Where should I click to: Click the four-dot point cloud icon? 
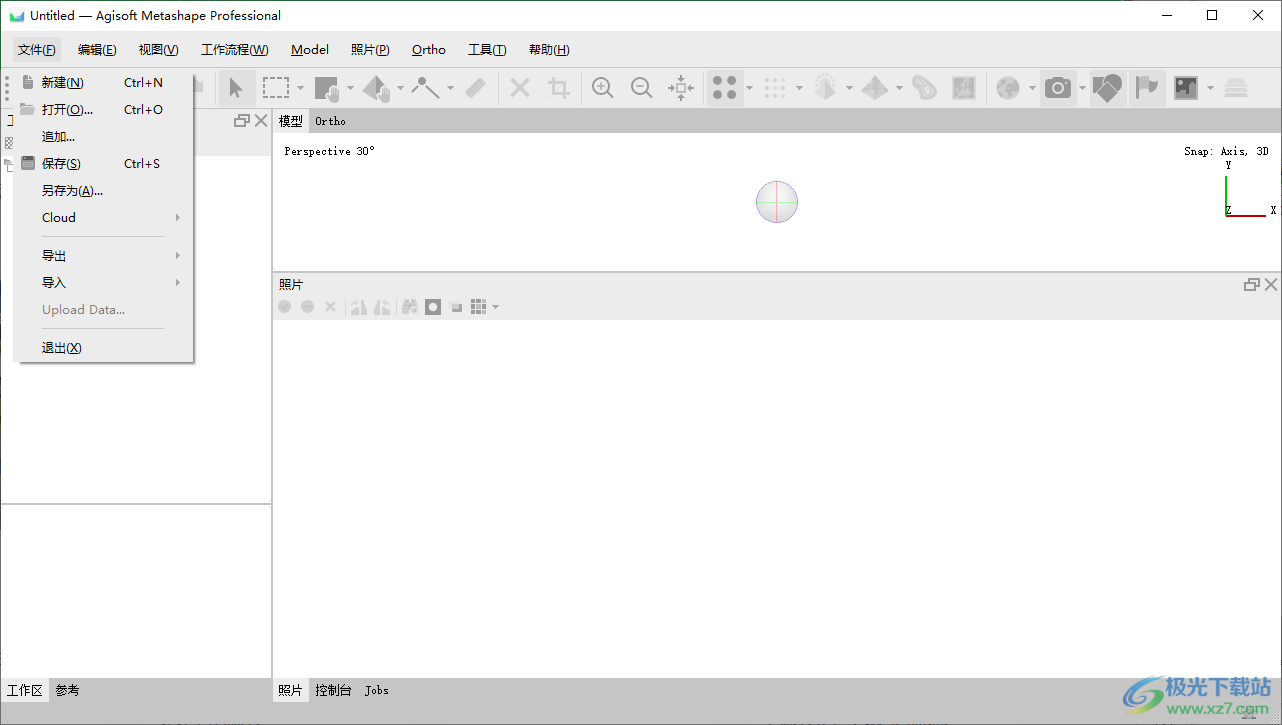[x=725, y=88]
